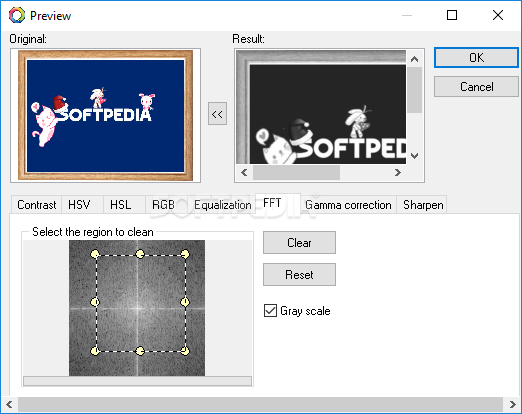Screen dimensions: 522x414
Task: Switch to the Sharpen tab
Action: [423, 204]
